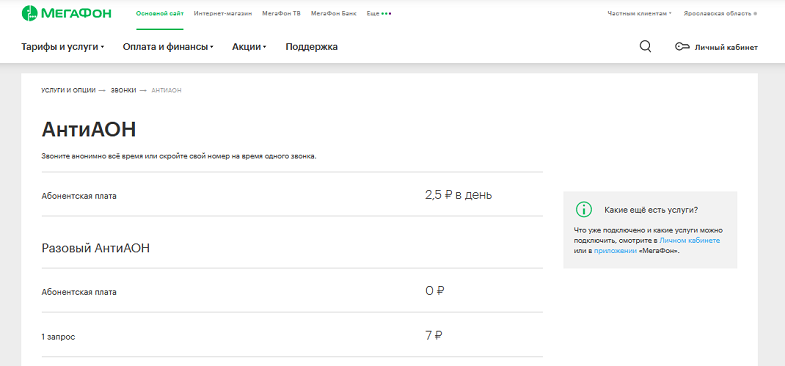The width and height of the screenshot is (785, 366).
Task: Expand the Оплата и финансы menu
Action: (168, 47)
